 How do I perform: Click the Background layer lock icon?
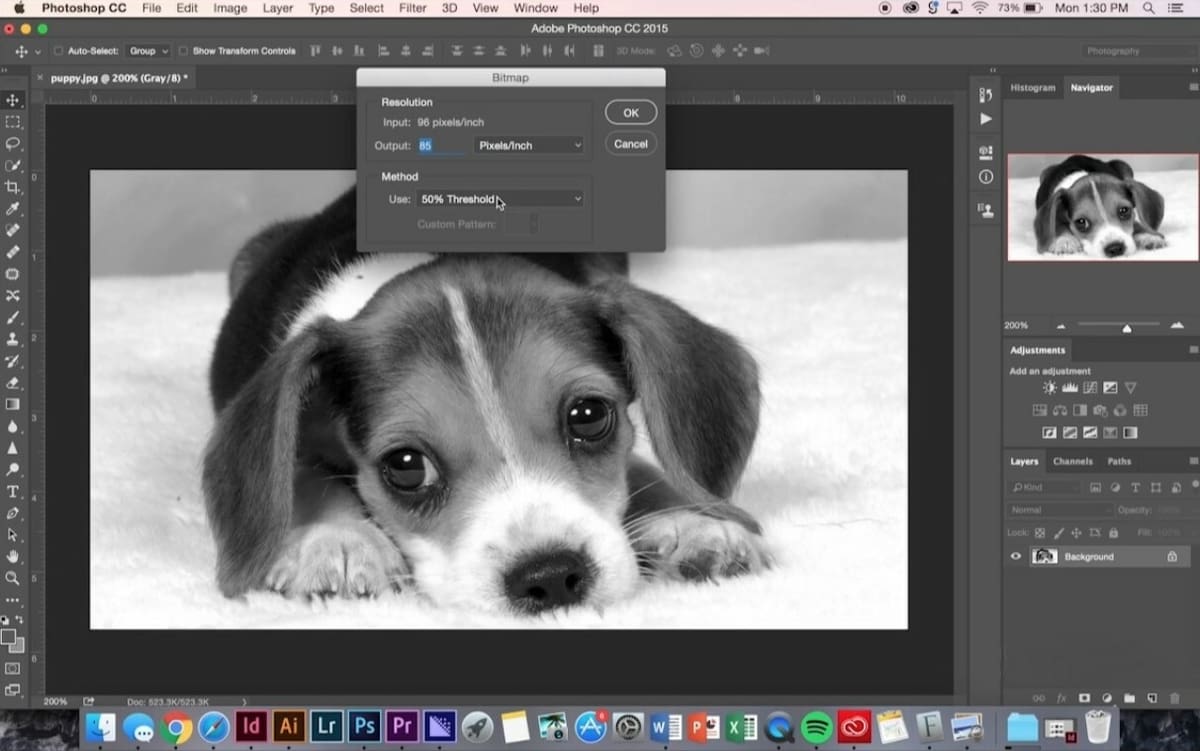coord(1171,556)
